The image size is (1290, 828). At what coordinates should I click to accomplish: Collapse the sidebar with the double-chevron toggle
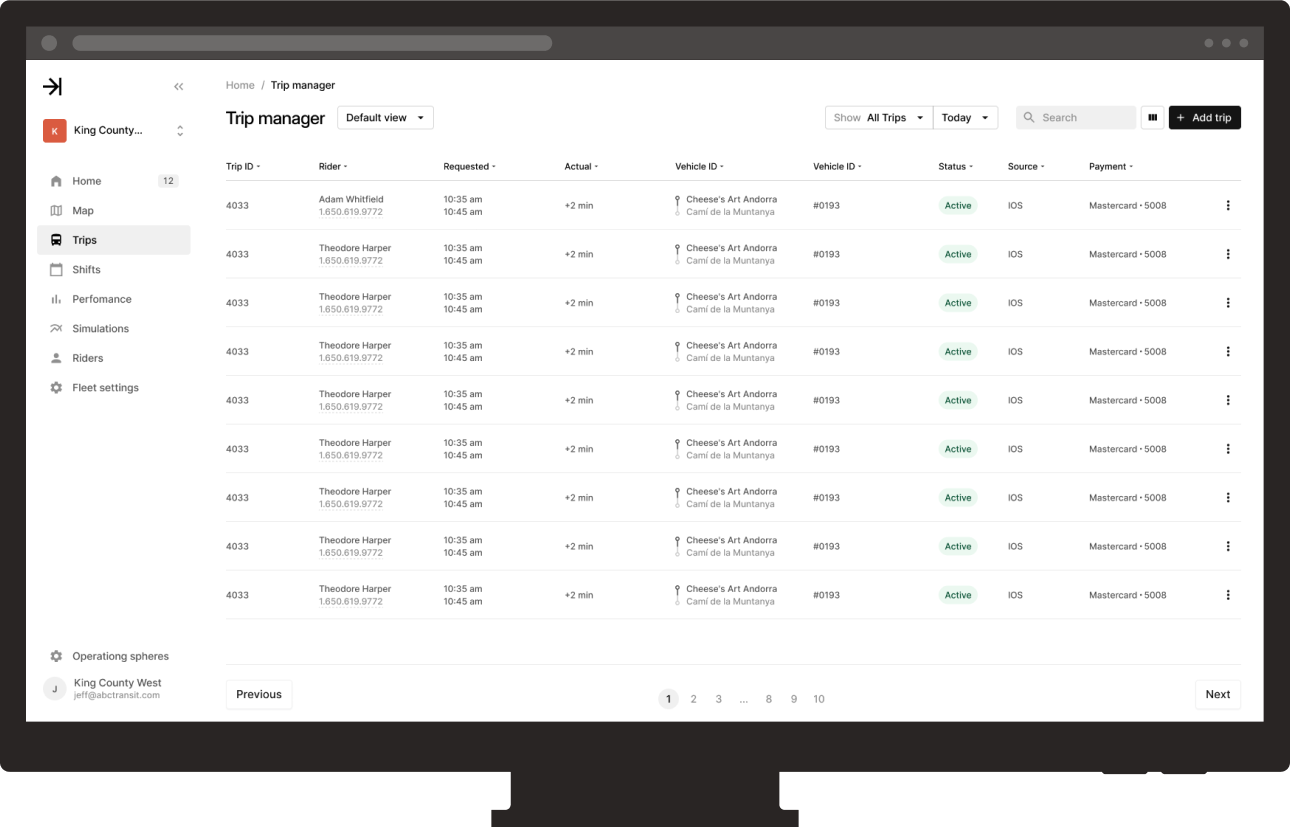click(x=178, y=86)
